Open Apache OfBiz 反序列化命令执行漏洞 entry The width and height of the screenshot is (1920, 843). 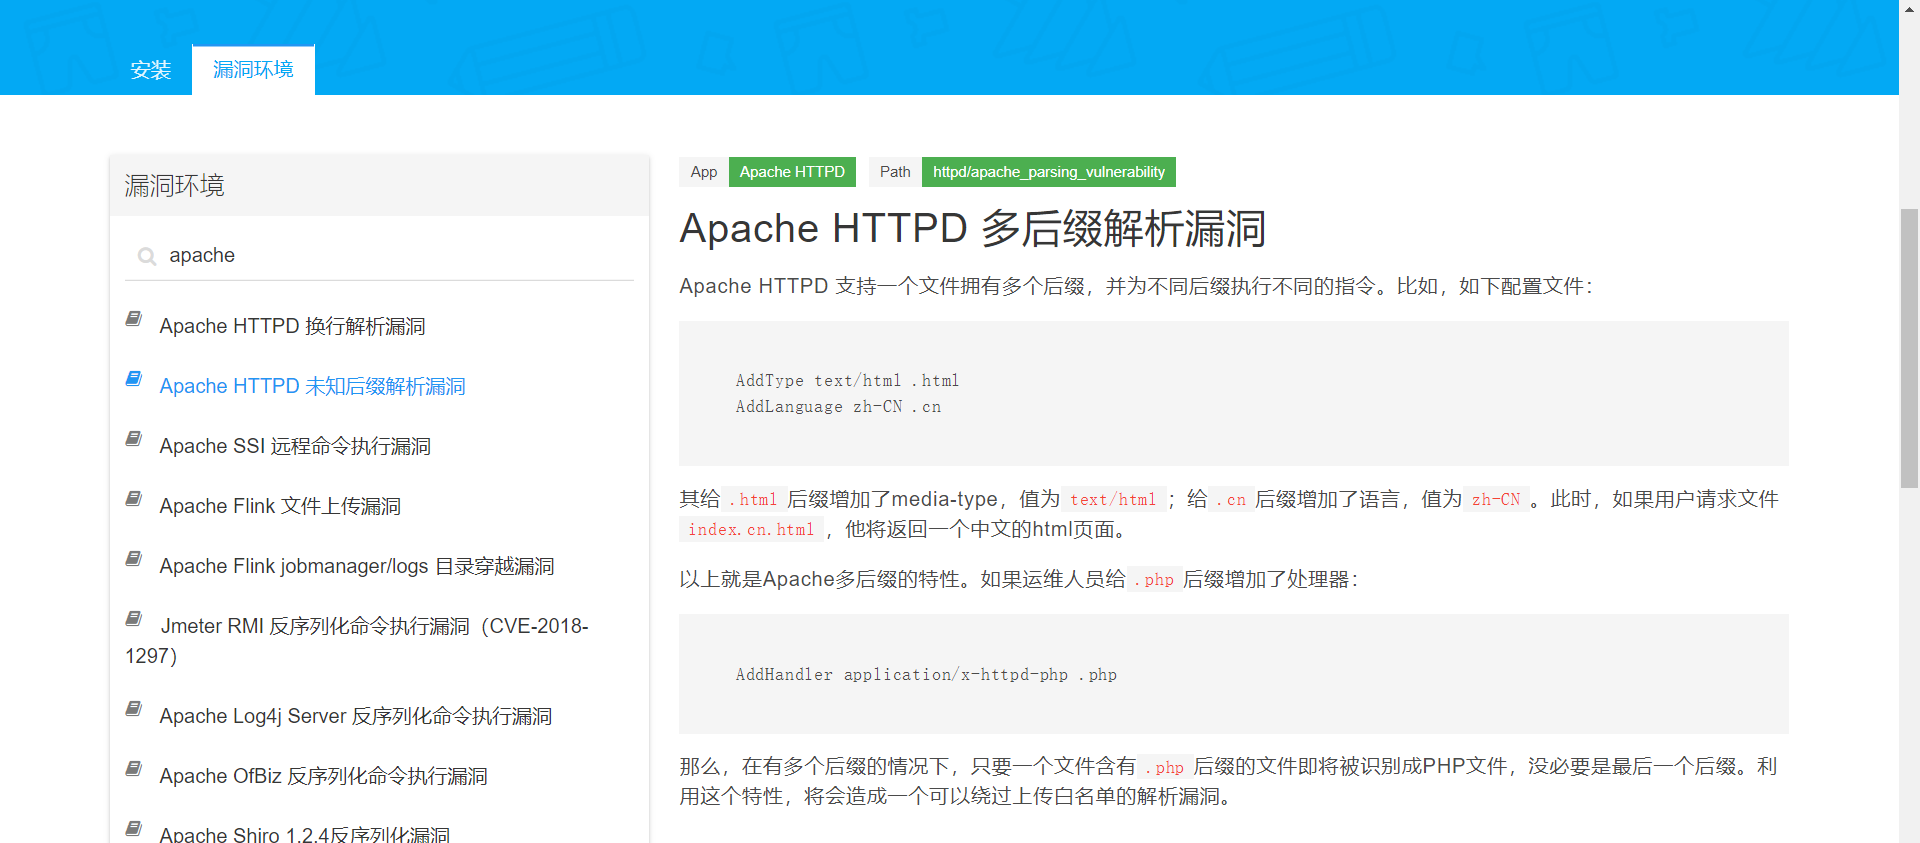click(323, 776)
